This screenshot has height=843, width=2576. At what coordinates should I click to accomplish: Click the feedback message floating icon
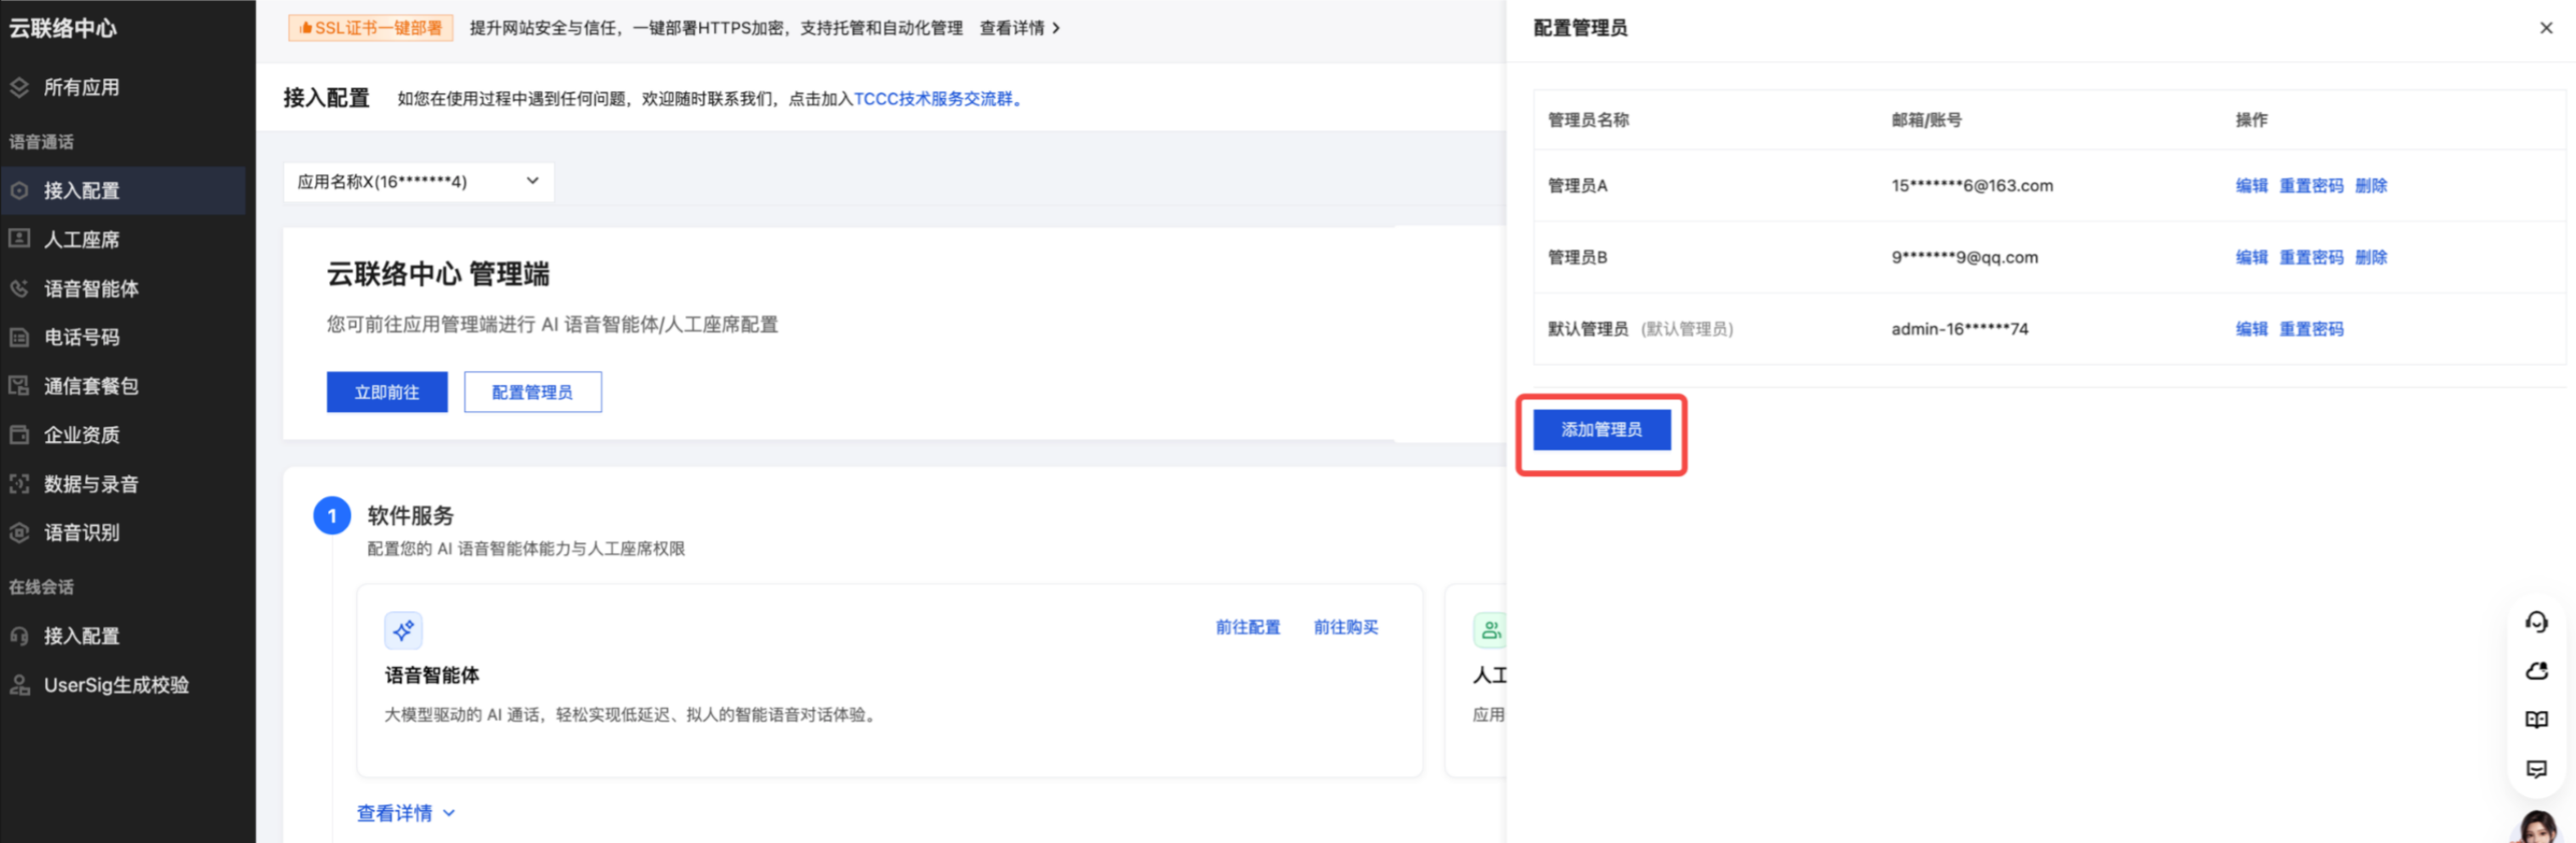tap(2536, 769)
